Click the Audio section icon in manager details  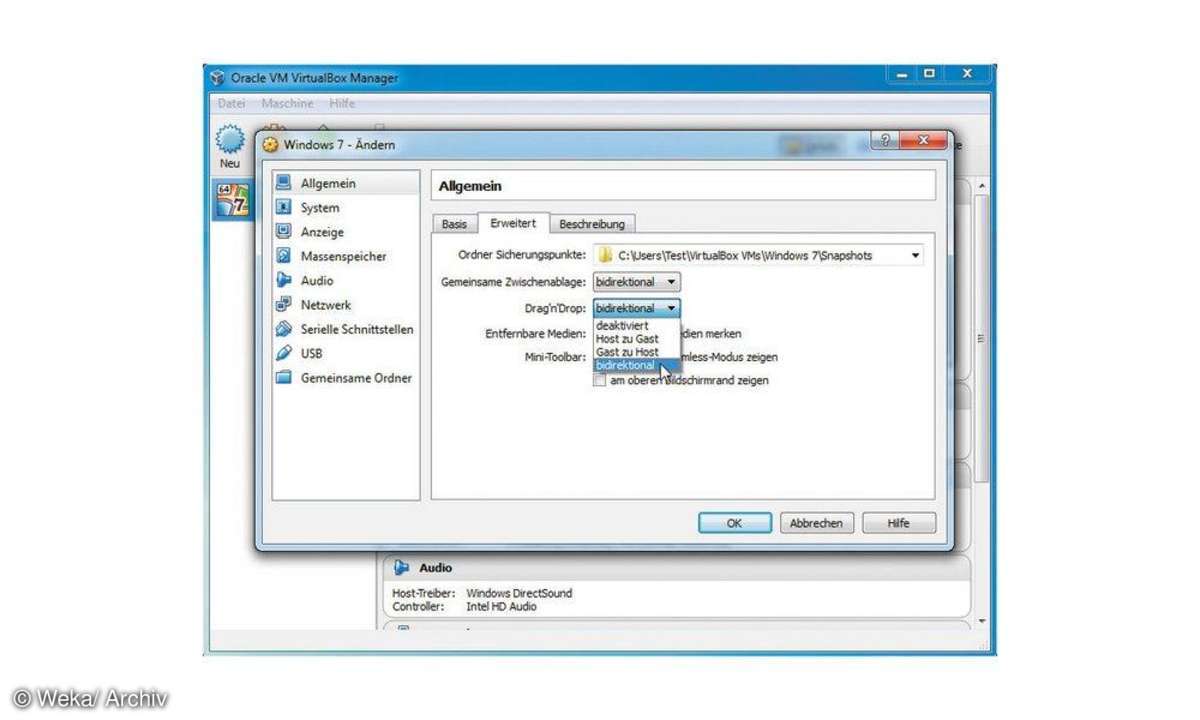click(402, 567)
